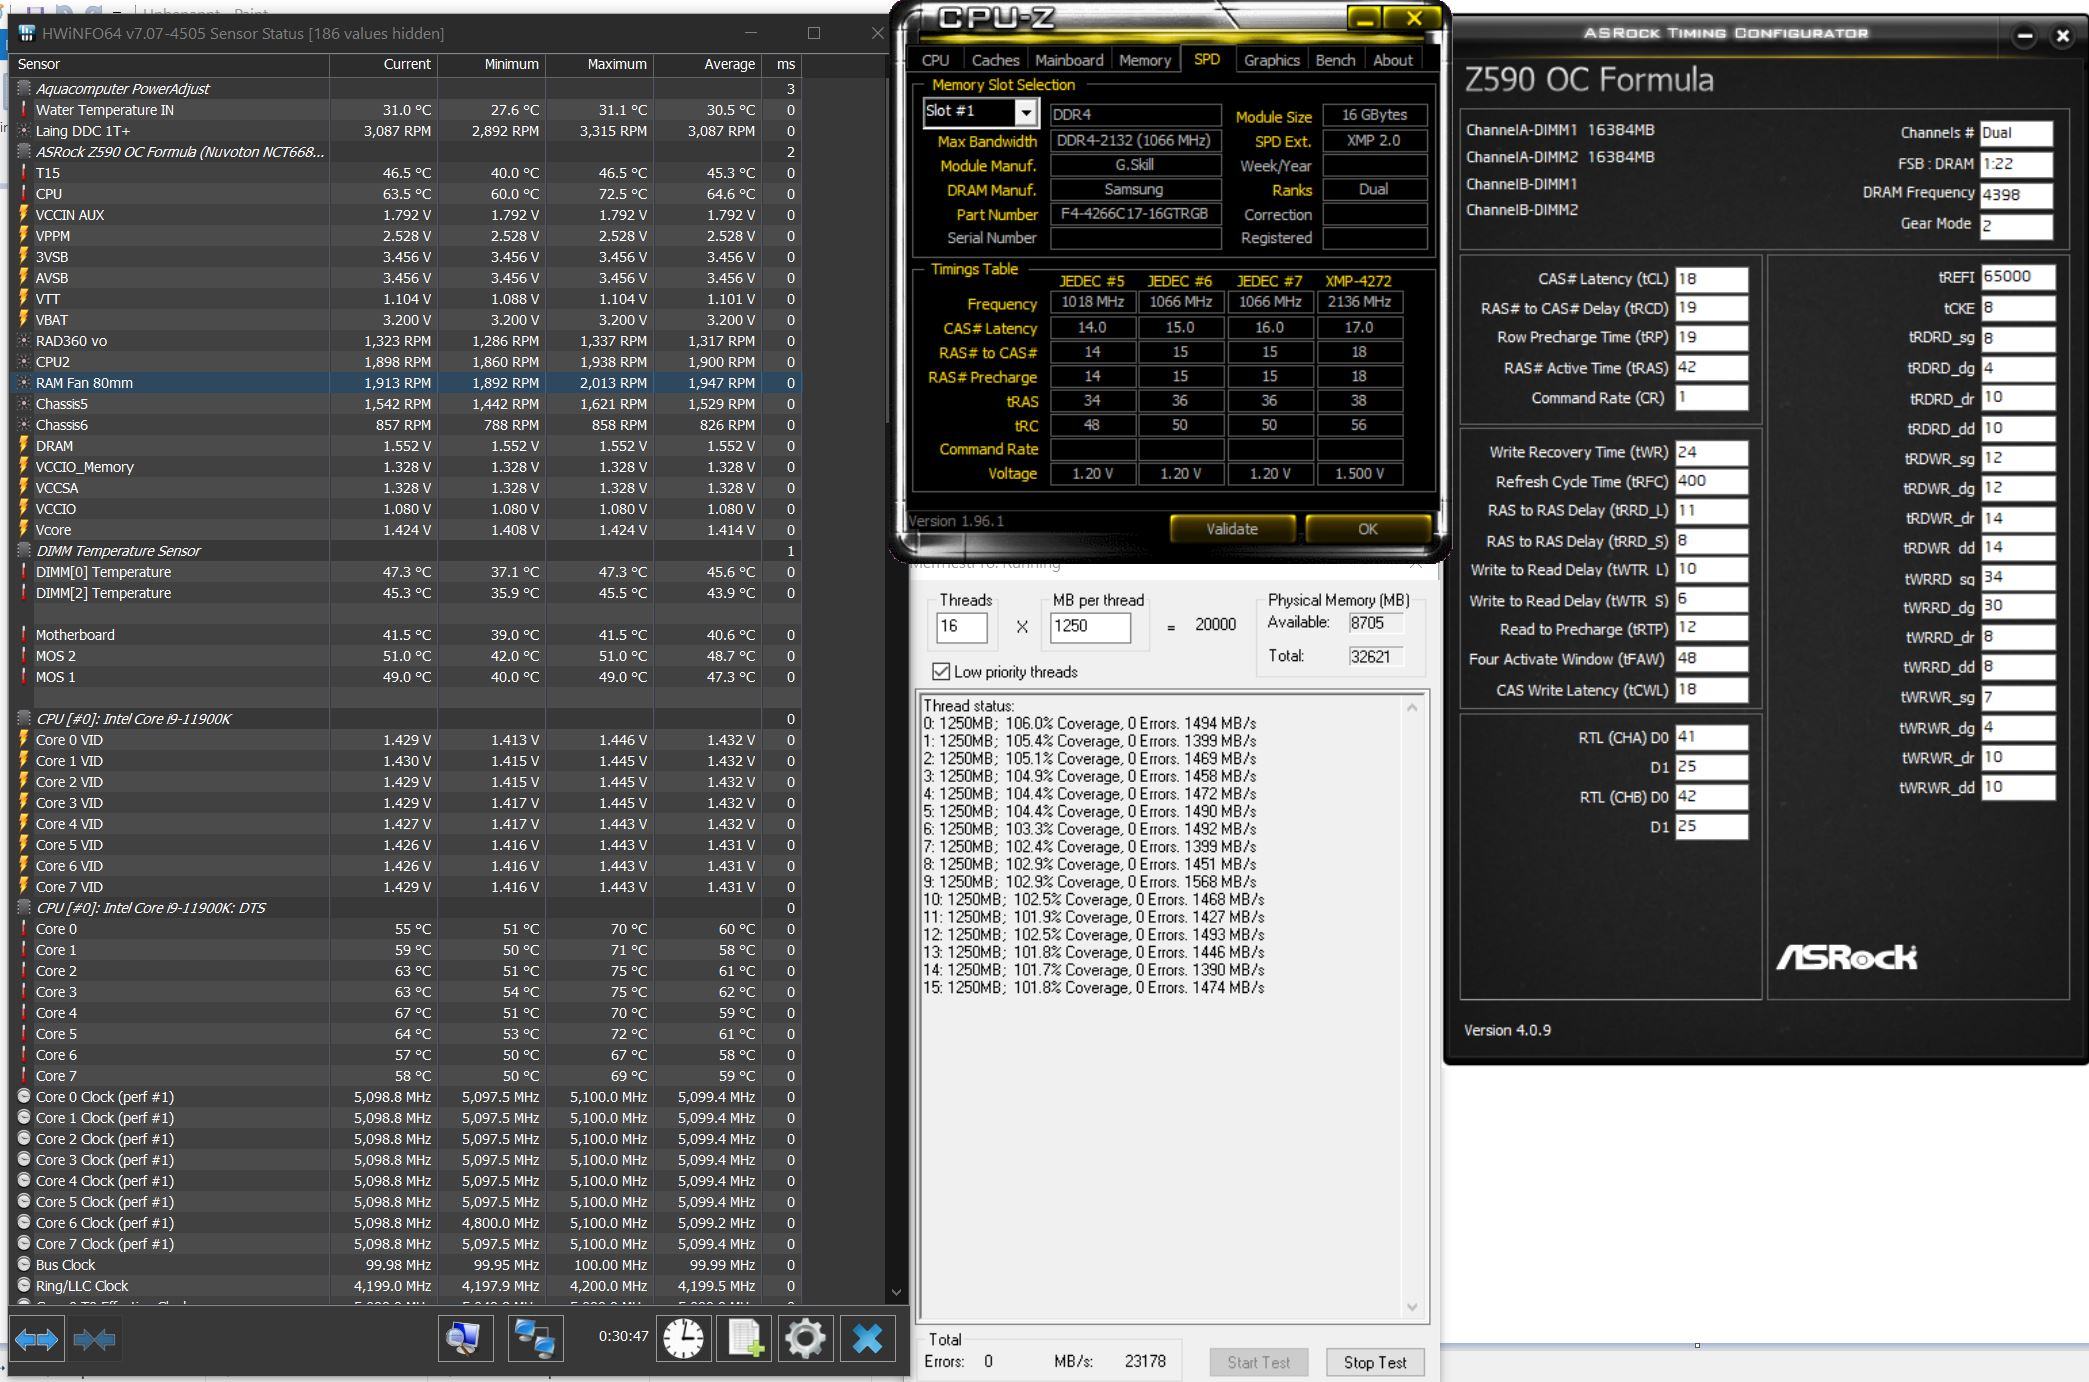Click Validate button in CPU-Z
The image size is (2089, 1382).
tap(1232, 529)
